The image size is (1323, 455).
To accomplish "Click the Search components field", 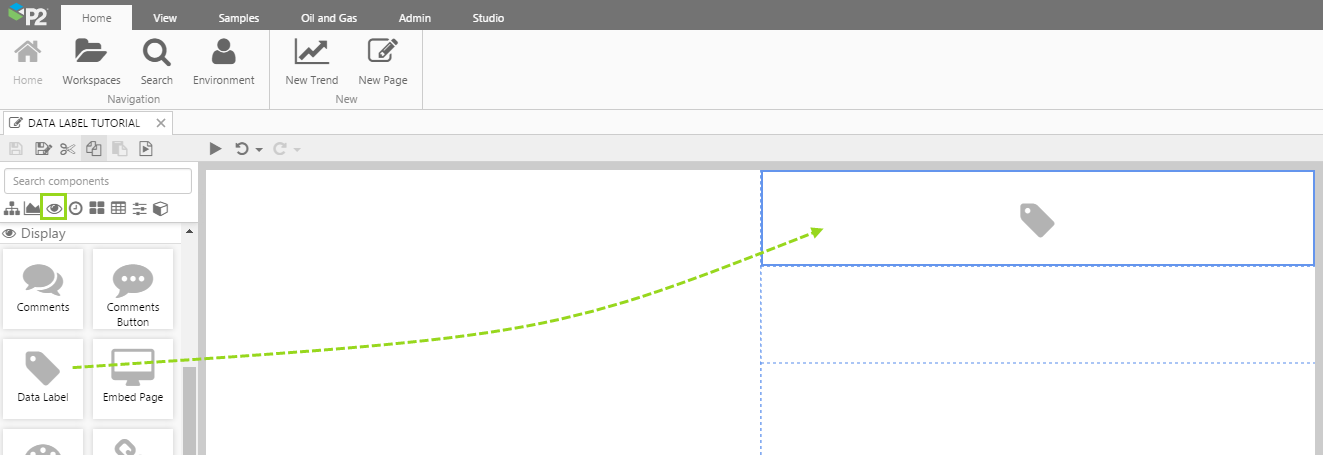I will click(98, 181).
